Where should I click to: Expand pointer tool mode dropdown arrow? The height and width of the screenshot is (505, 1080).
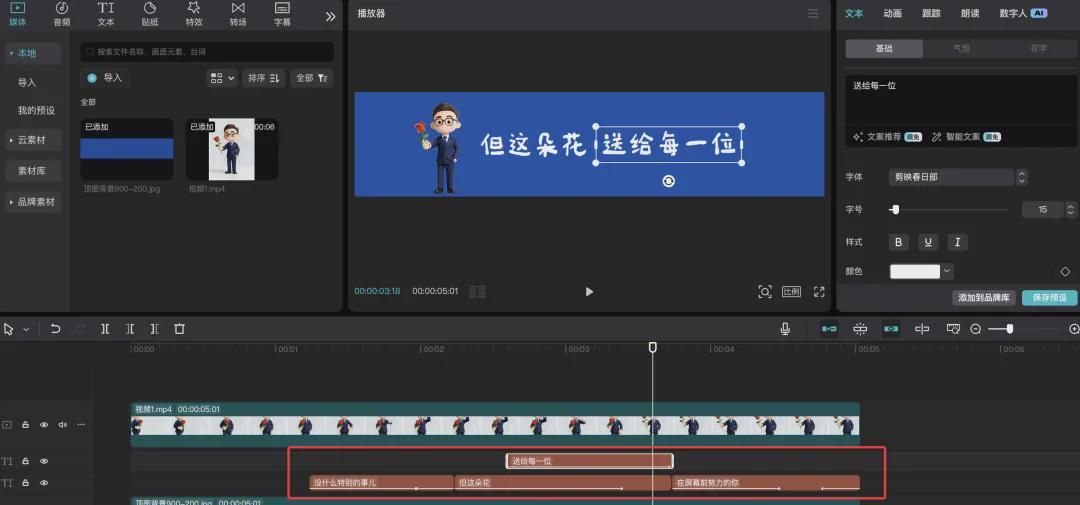point(26,329)
